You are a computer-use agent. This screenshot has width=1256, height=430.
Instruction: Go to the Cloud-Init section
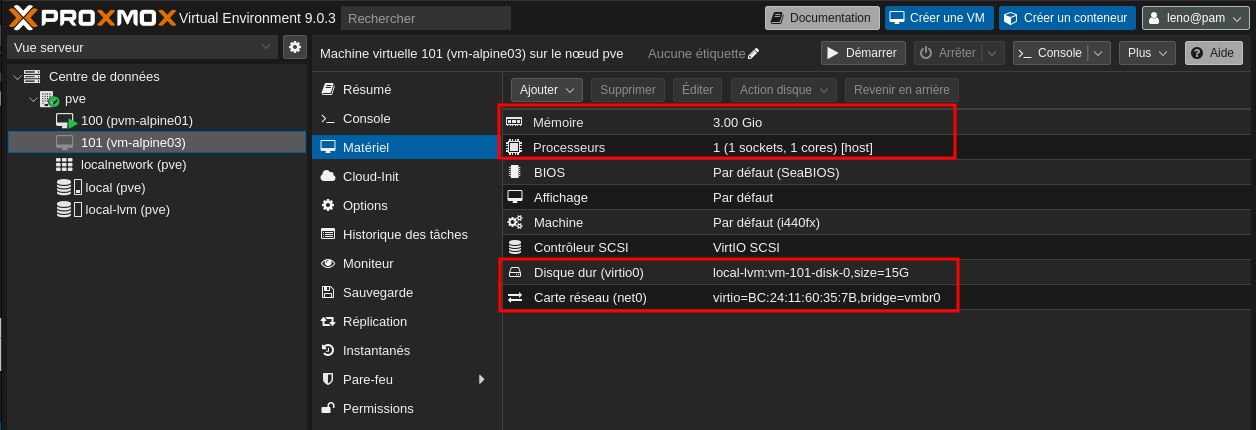click(x=370, y=176)
